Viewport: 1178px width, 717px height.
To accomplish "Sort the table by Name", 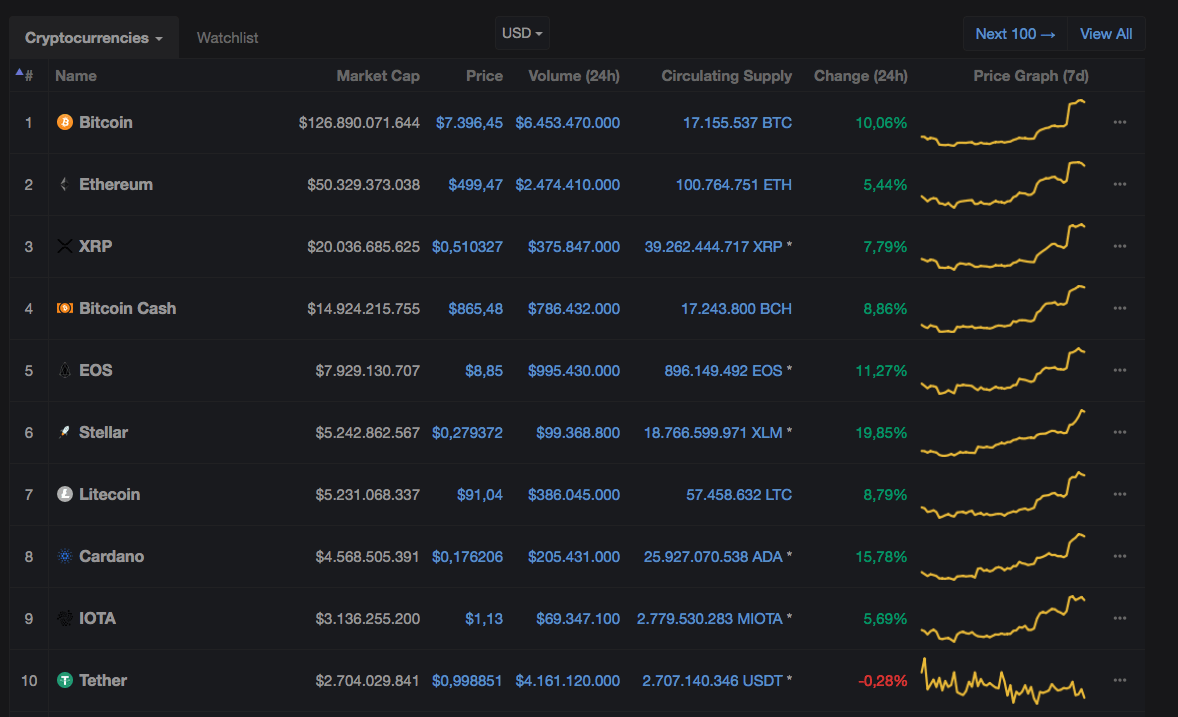I will click(76, 76).
